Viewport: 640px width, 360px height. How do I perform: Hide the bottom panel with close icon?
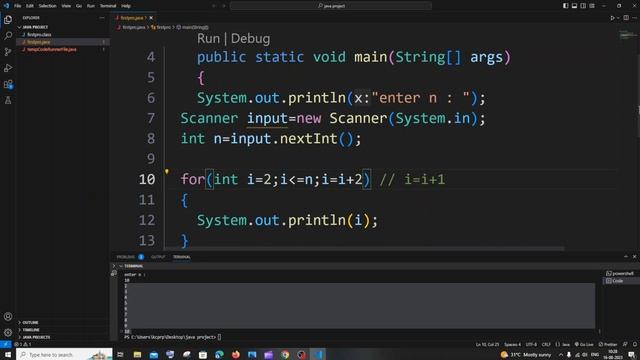point(634,257)
